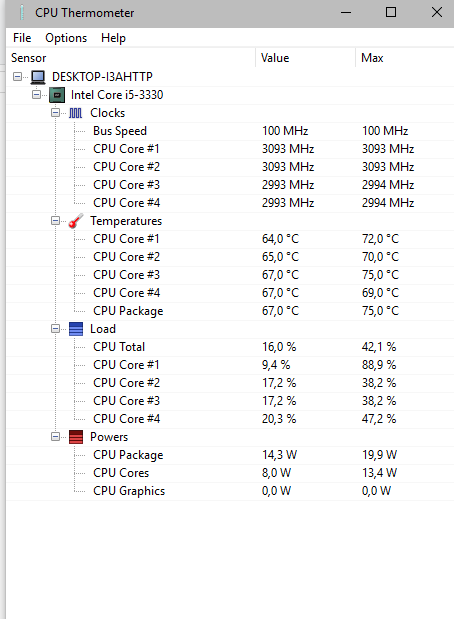Collapse the Load section
The image size is (454, 619).
click(55, 328)
